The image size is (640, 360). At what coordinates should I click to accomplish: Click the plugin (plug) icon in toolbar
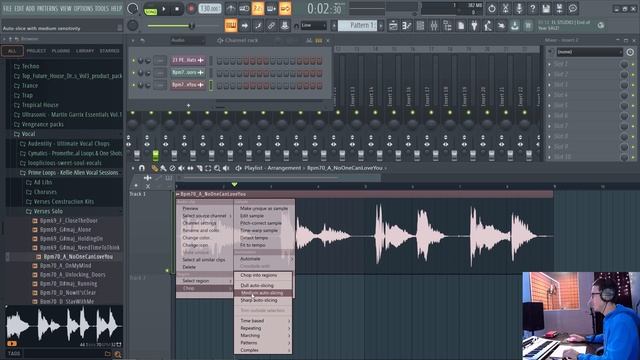pyautogui.click(x=474, y=26)
